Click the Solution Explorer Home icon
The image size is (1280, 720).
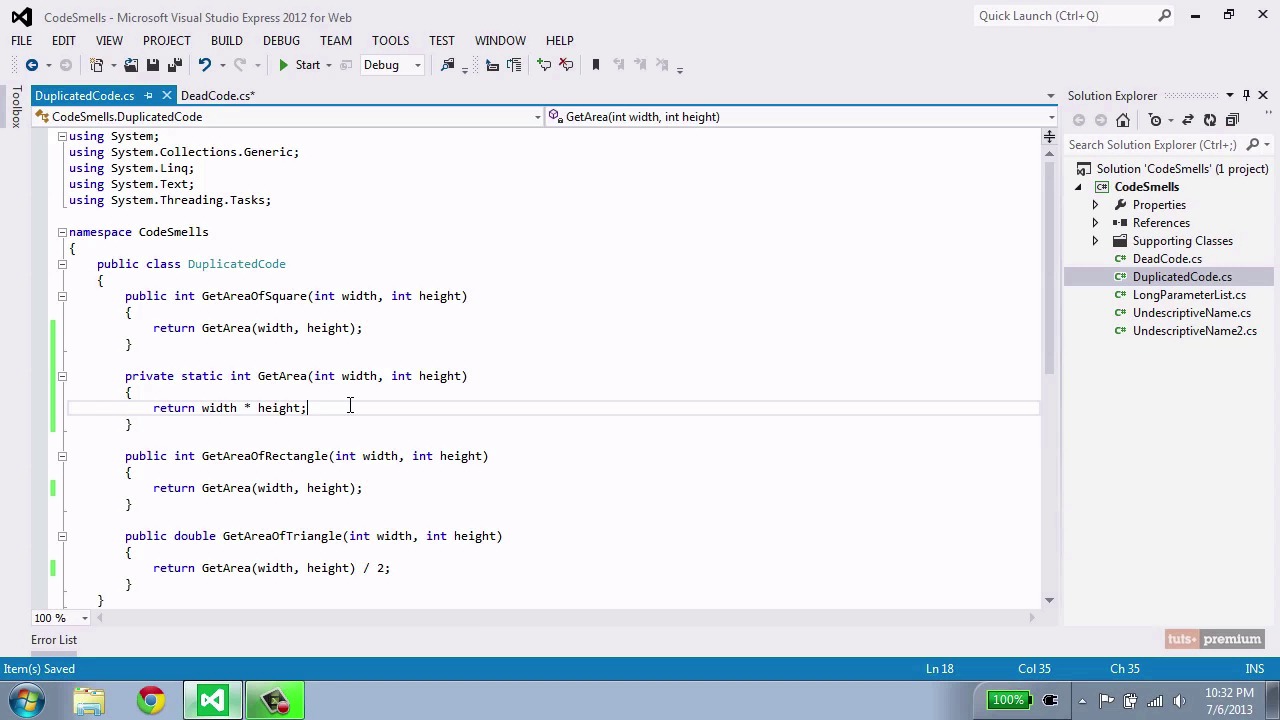tap(1123, 120)
